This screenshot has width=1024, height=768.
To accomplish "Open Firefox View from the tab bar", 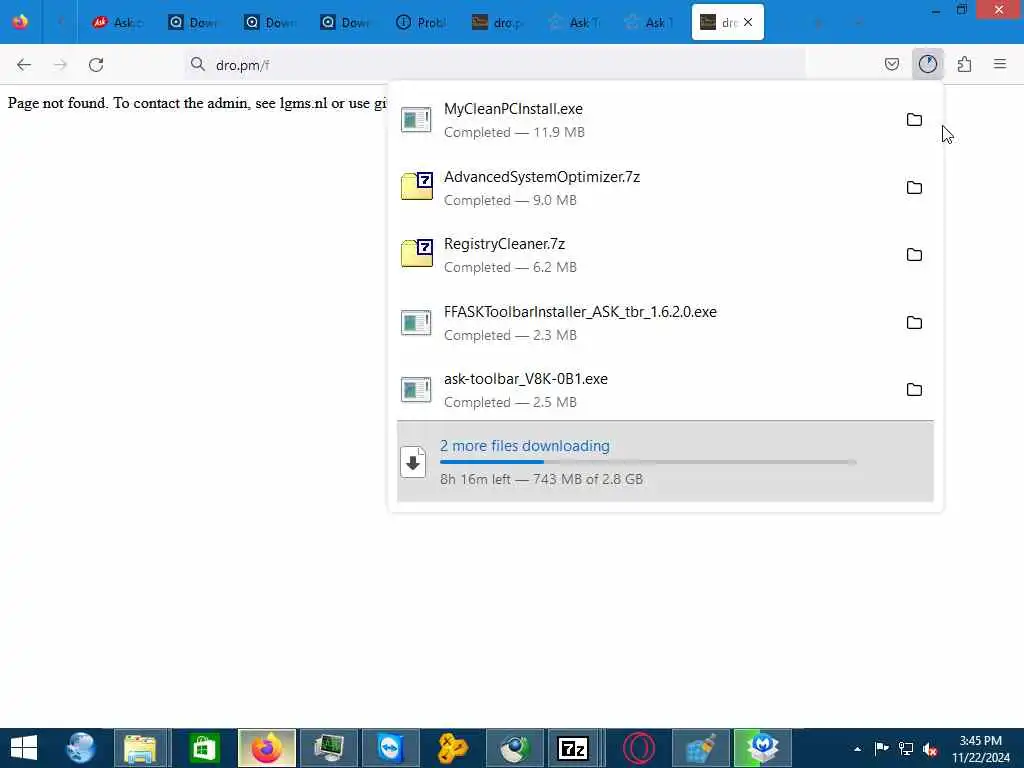I will click(20, 22).
